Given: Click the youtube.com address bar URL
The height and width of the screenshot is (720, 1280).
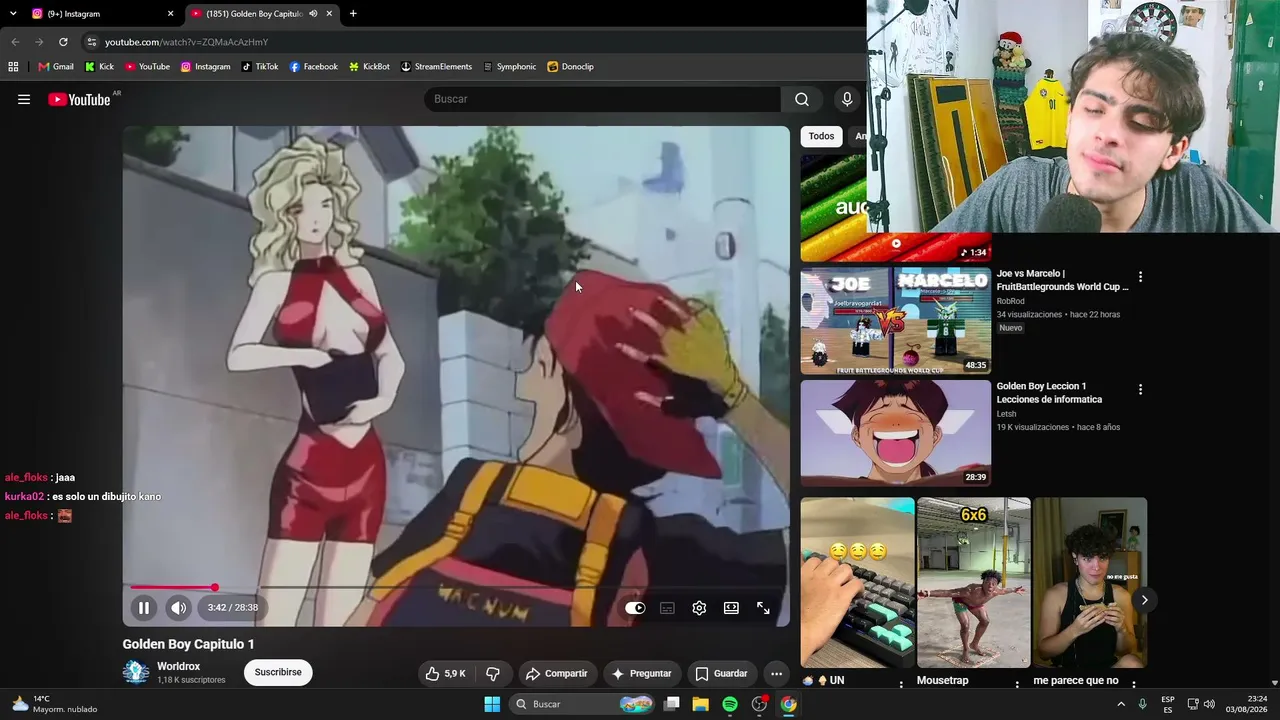Looking at the screenshot, I should (187, 42).
